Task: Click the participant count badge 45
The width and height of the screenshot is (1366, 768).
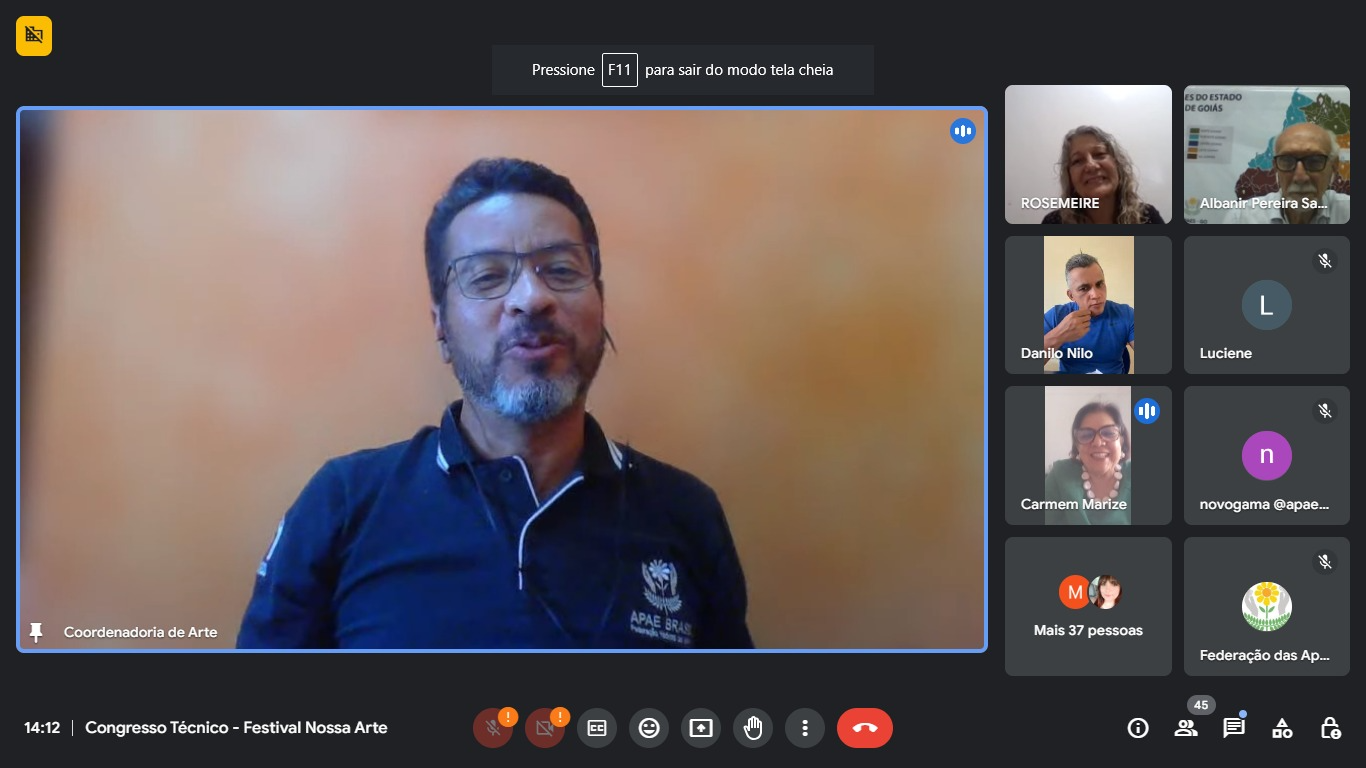Action: (x=1201, y=705)
